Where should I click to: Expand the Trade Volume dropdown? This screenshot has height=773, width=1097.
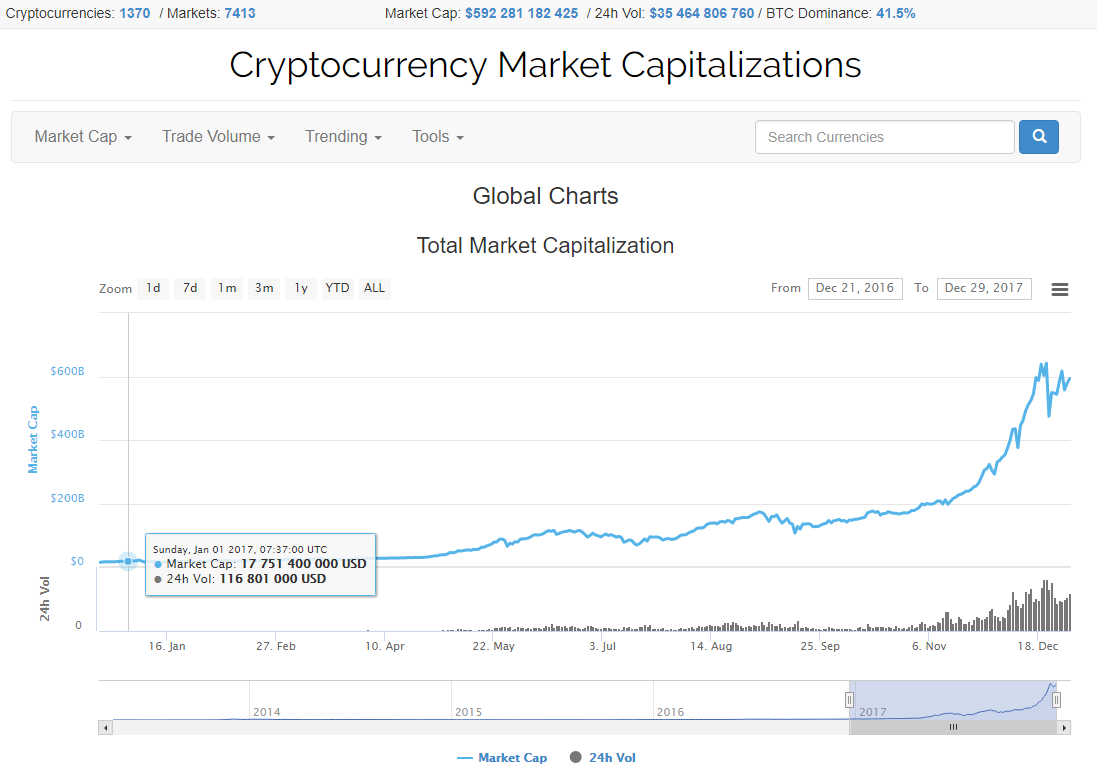tap(218, 137)
